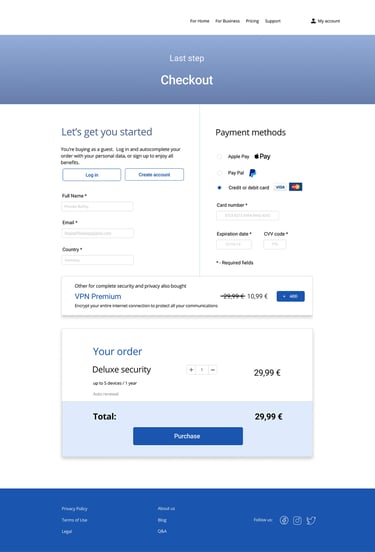Click the Visa card icon
This screenshot has height=552, width=375.
[x=280, y=187]
